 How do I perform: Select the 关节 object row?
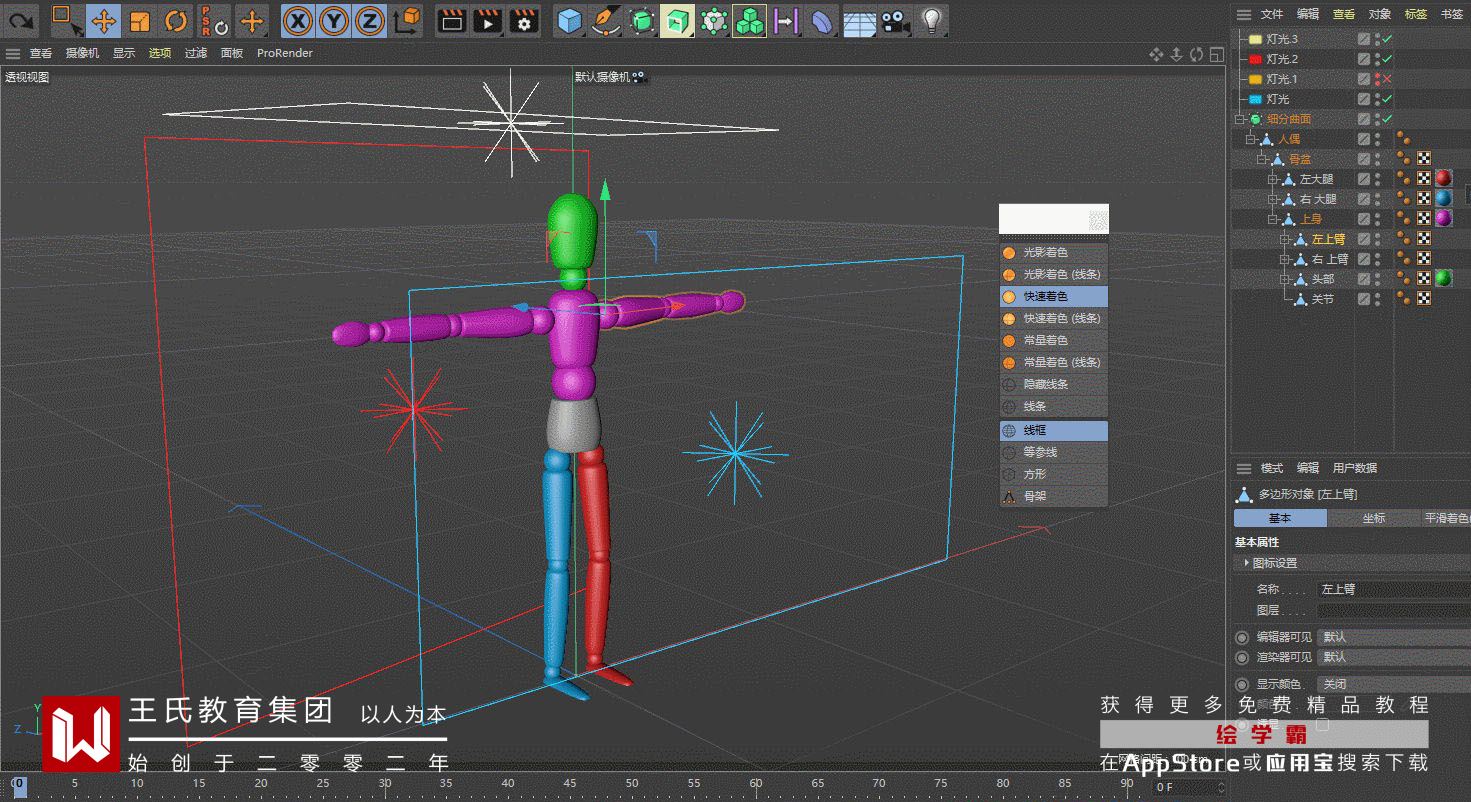[1322, 299]
